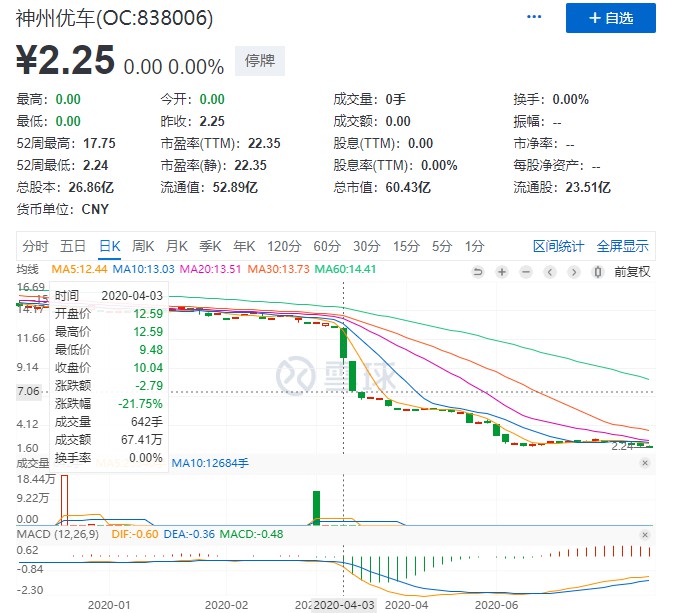The width and height of the screenshot is (676, 613).
Task: Click the 总股本 26.86亿 value
Action: (x=91, y=187)
